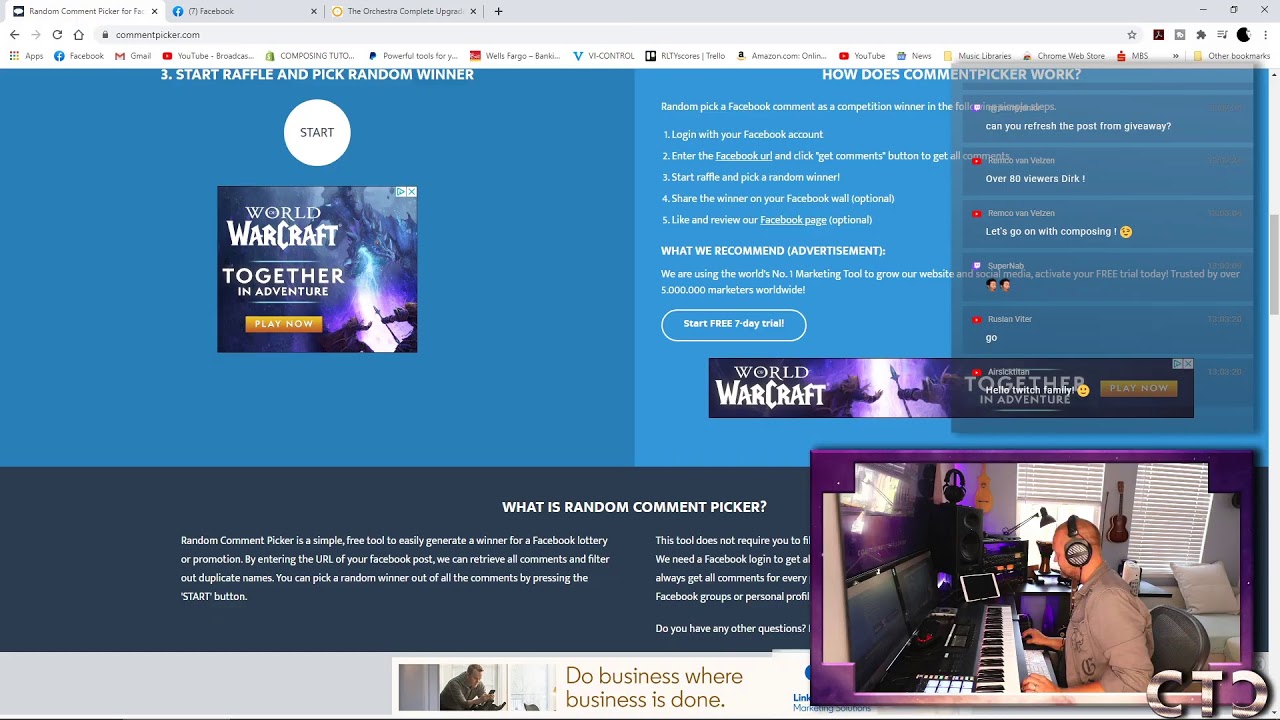The width and height of the screenshot is (1280, 720).
Task: Click PLAY NOW in the square Warcraft ad
Action: coord(284,324)
